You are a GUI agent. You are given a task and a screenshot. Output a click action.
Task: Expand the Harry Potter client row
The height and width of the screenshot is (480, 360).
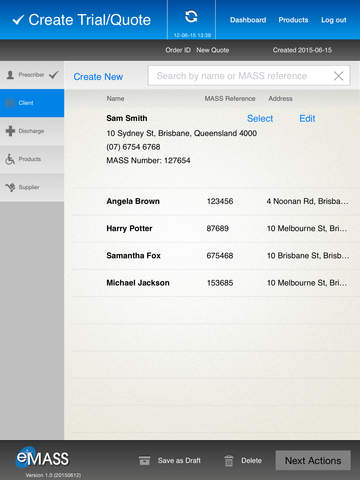pos(212,229)
